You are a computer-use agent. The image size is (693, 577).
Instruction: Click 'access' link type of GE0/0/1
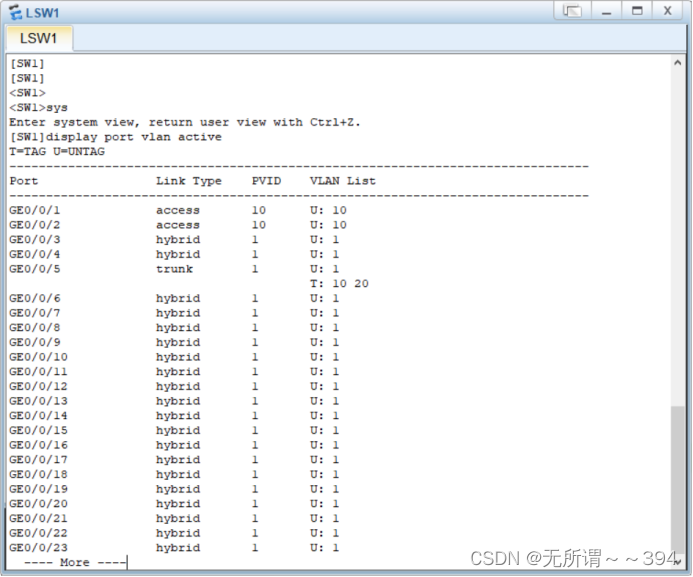(178, 210)
